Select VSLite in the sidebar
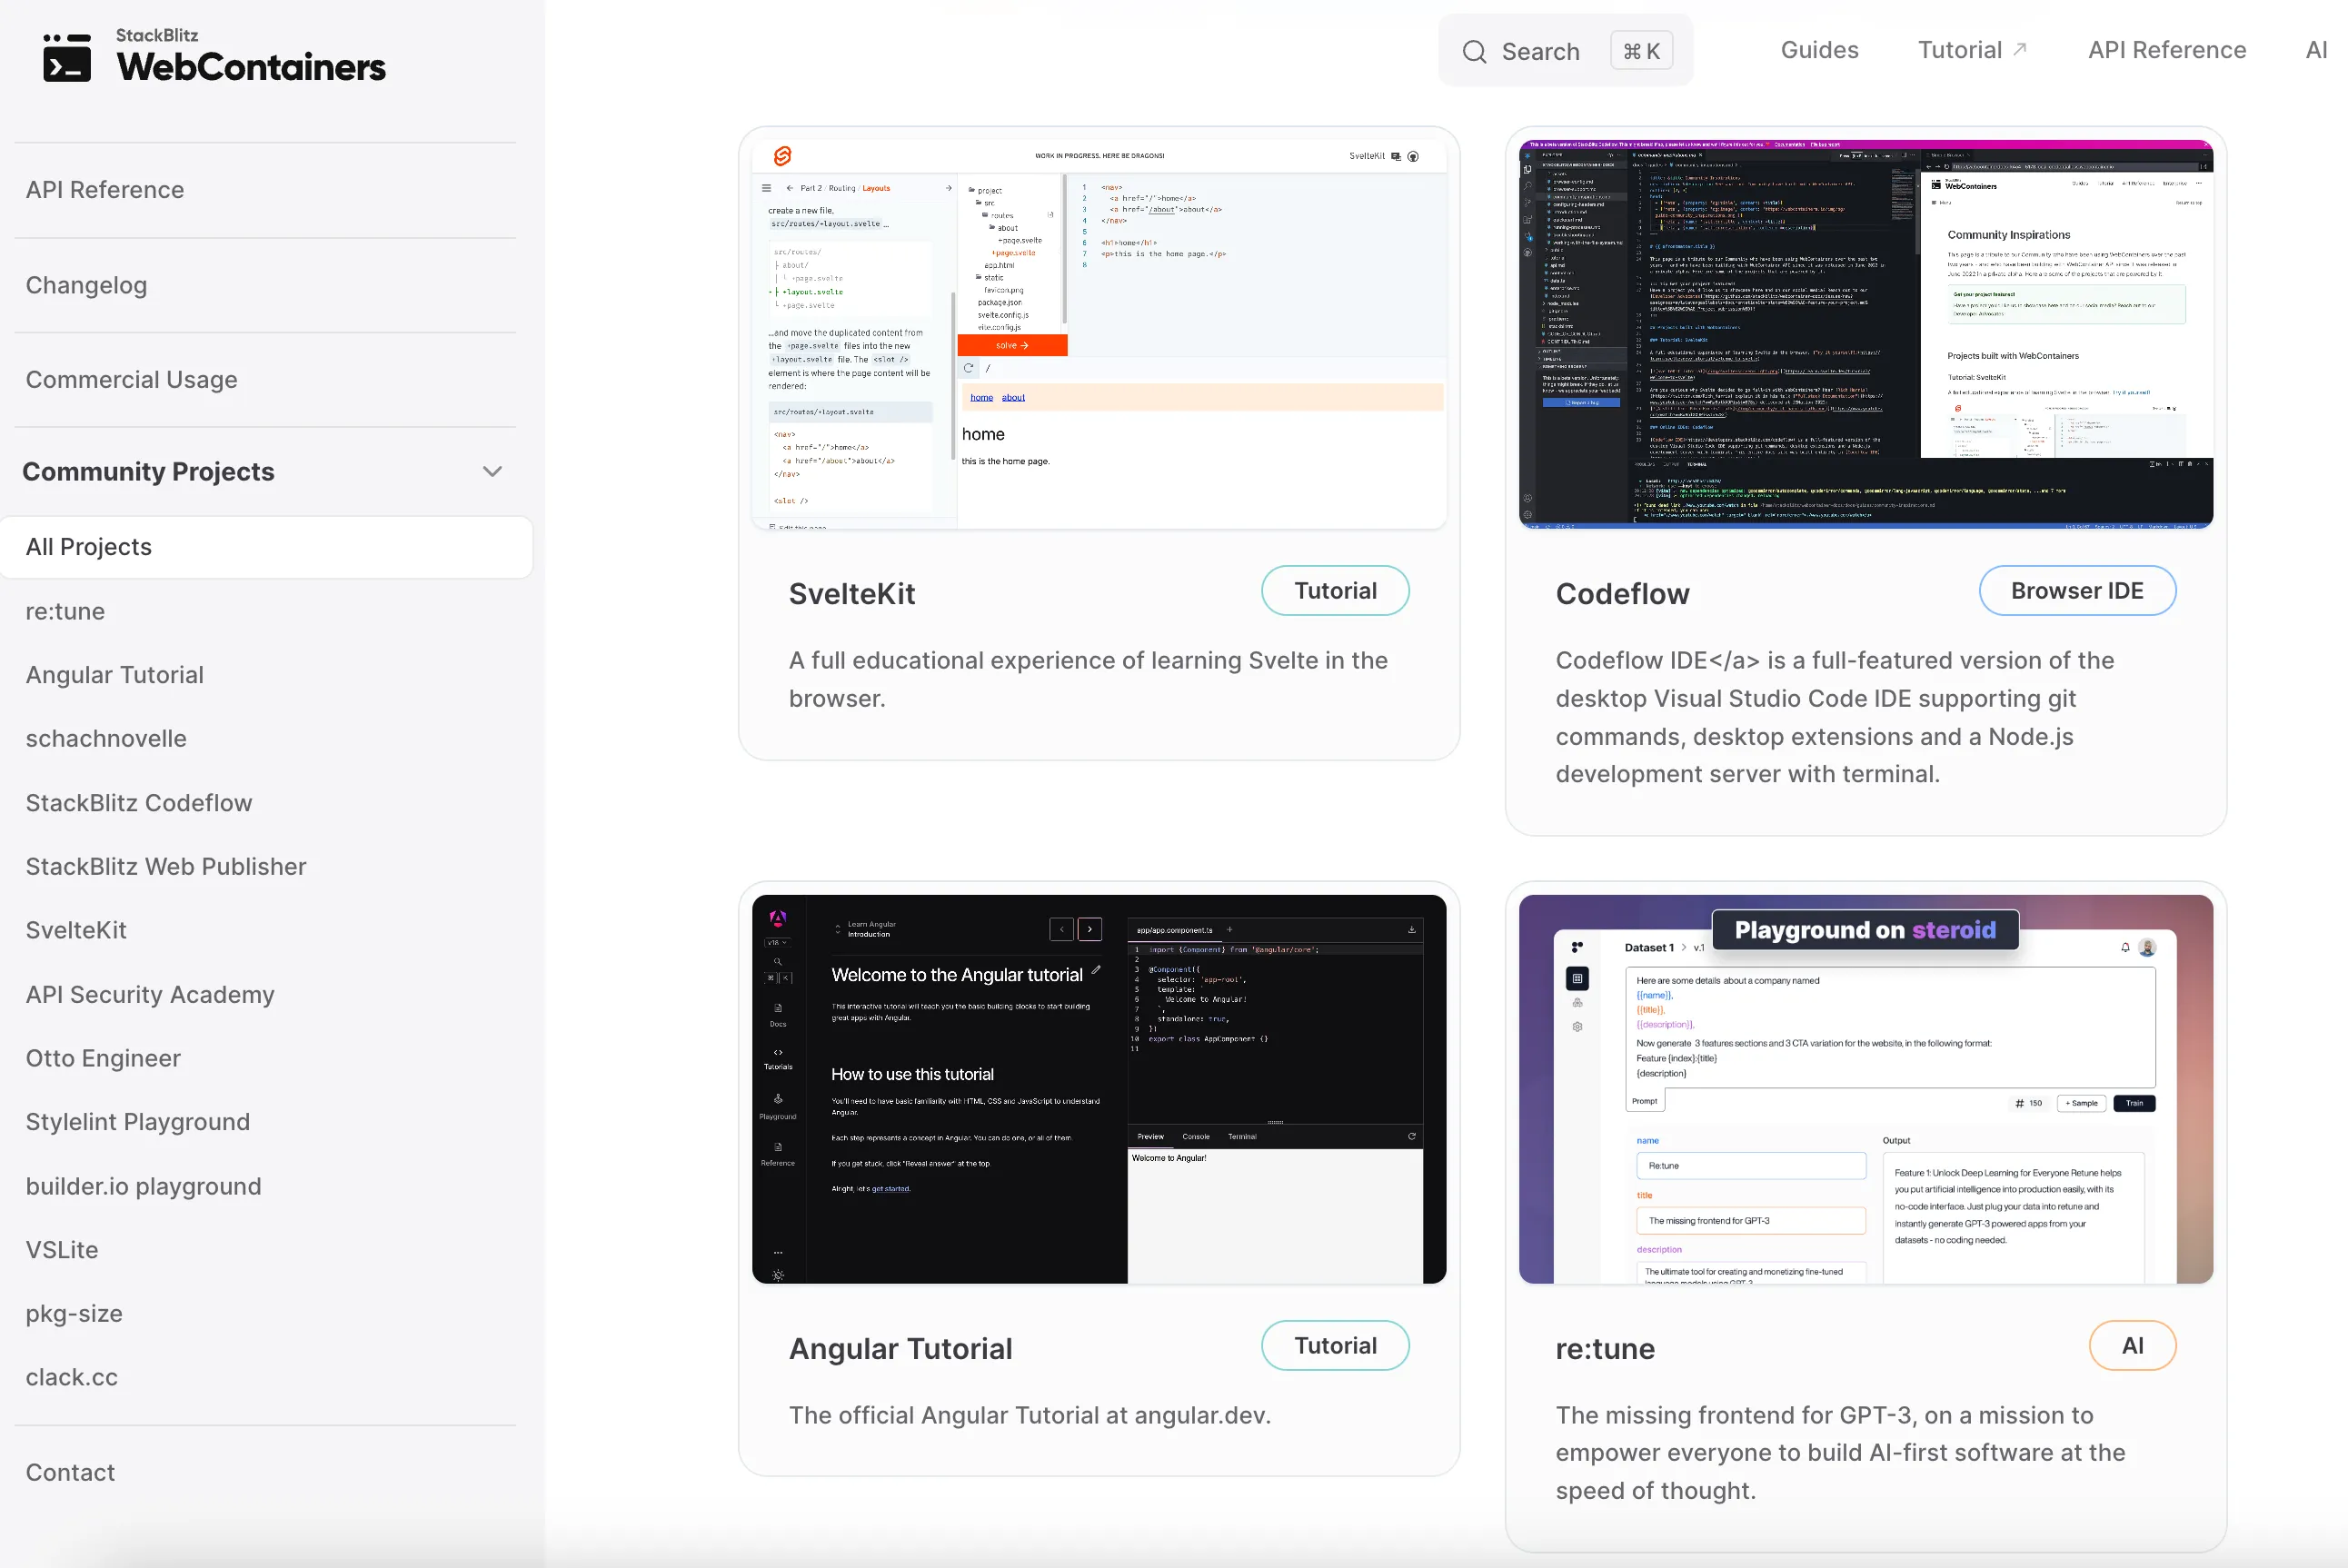This screenshot has width=2348, height=1568. point(62,1250)
